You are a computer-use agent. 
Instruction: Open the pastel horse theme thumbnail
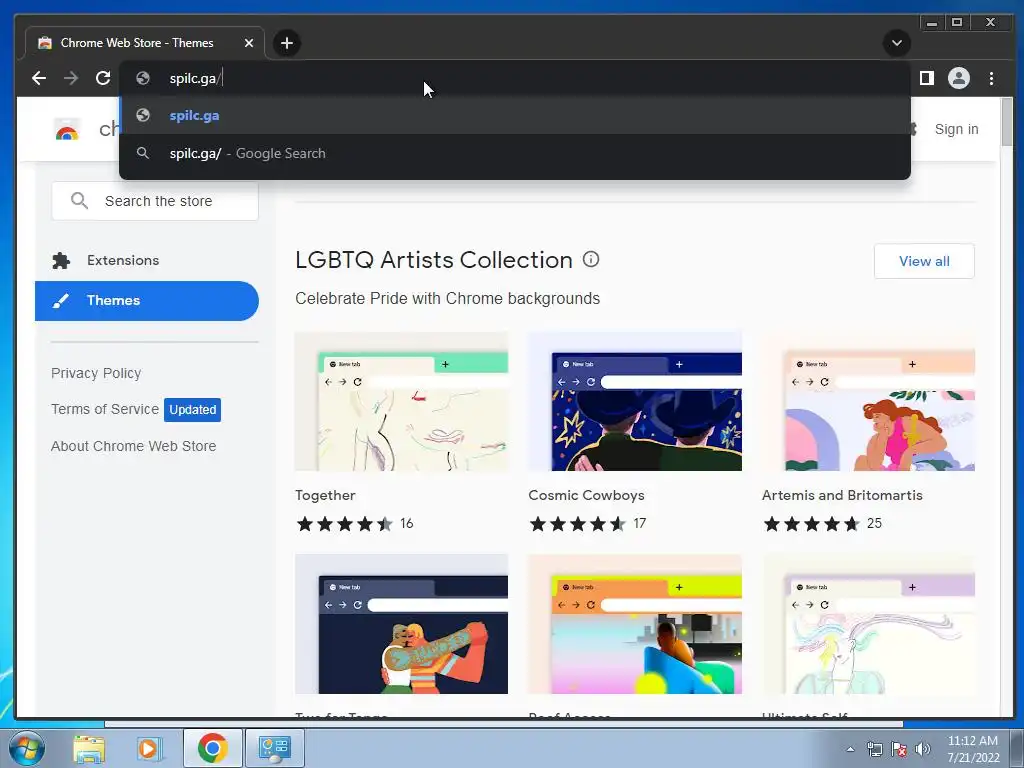(869, 624)
